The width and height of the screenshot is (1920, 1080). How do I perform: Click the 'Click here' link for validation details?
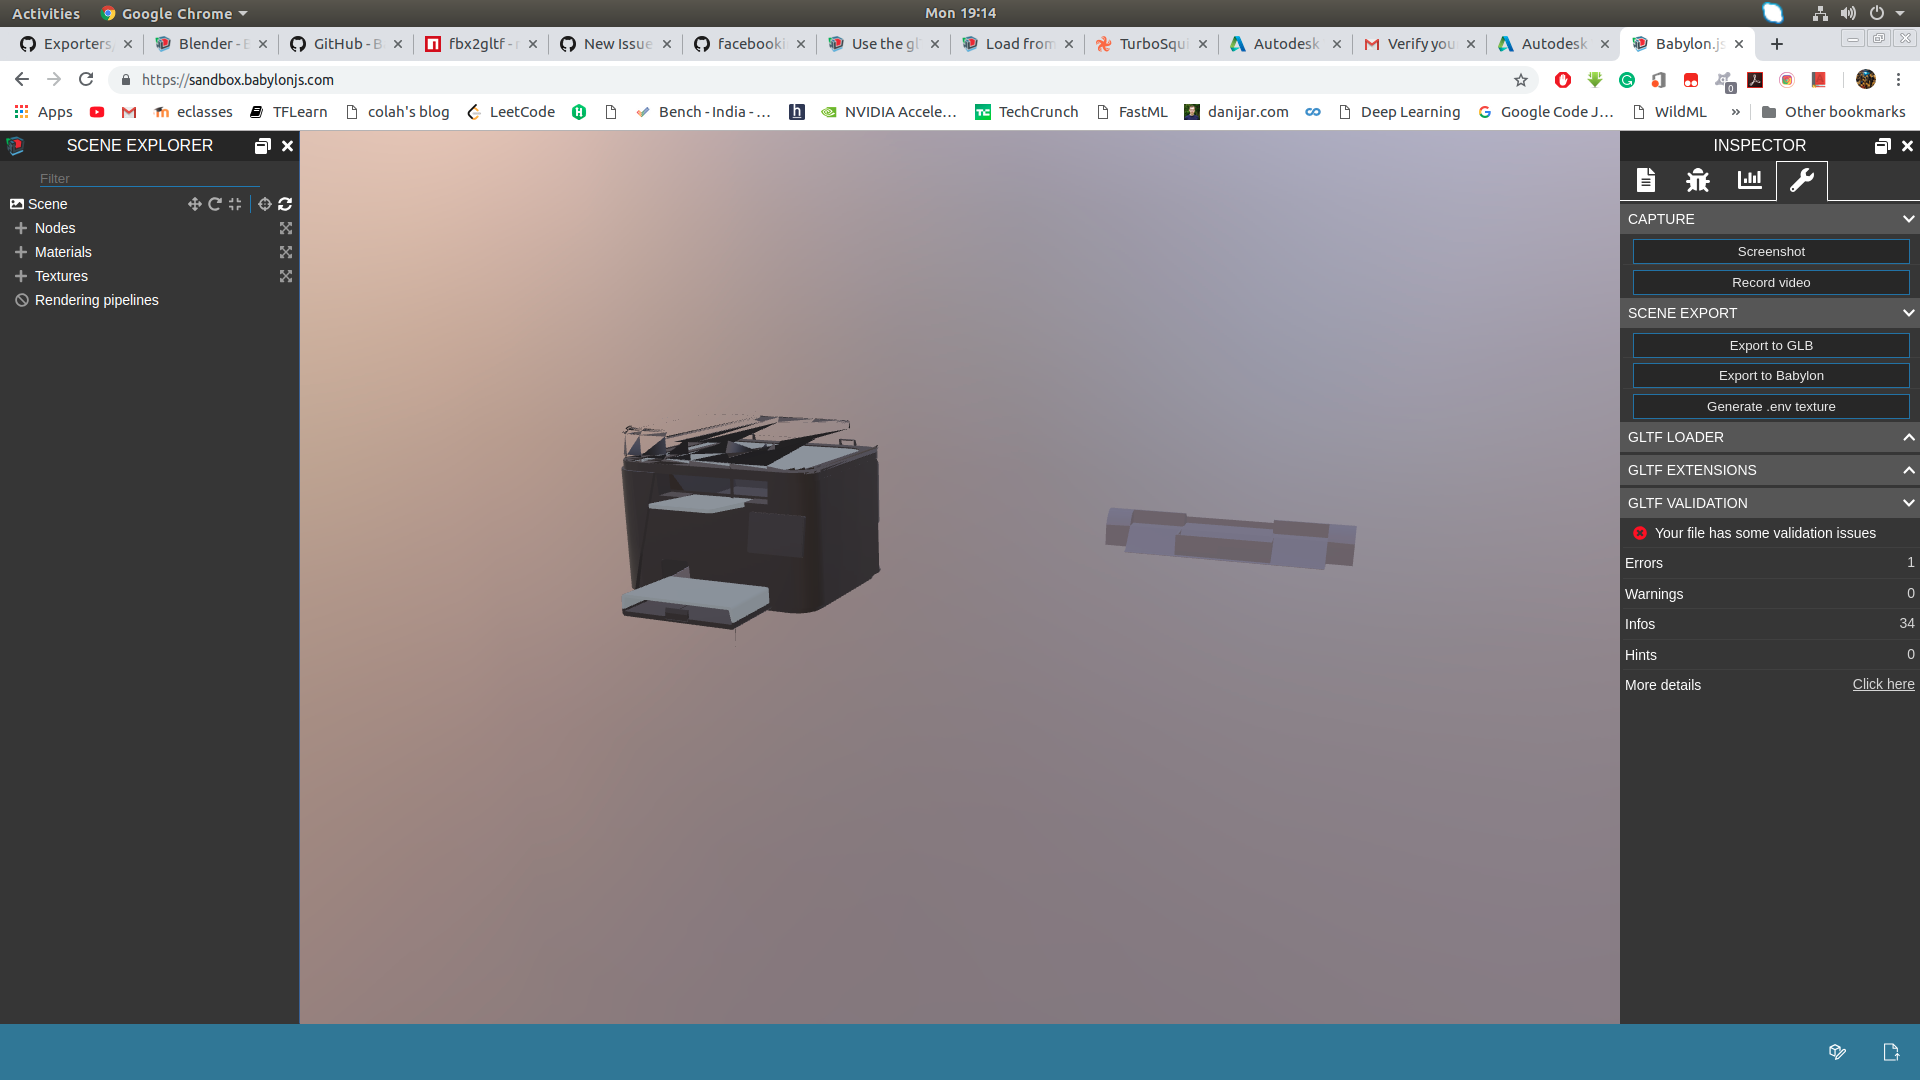coord(1883,684)
